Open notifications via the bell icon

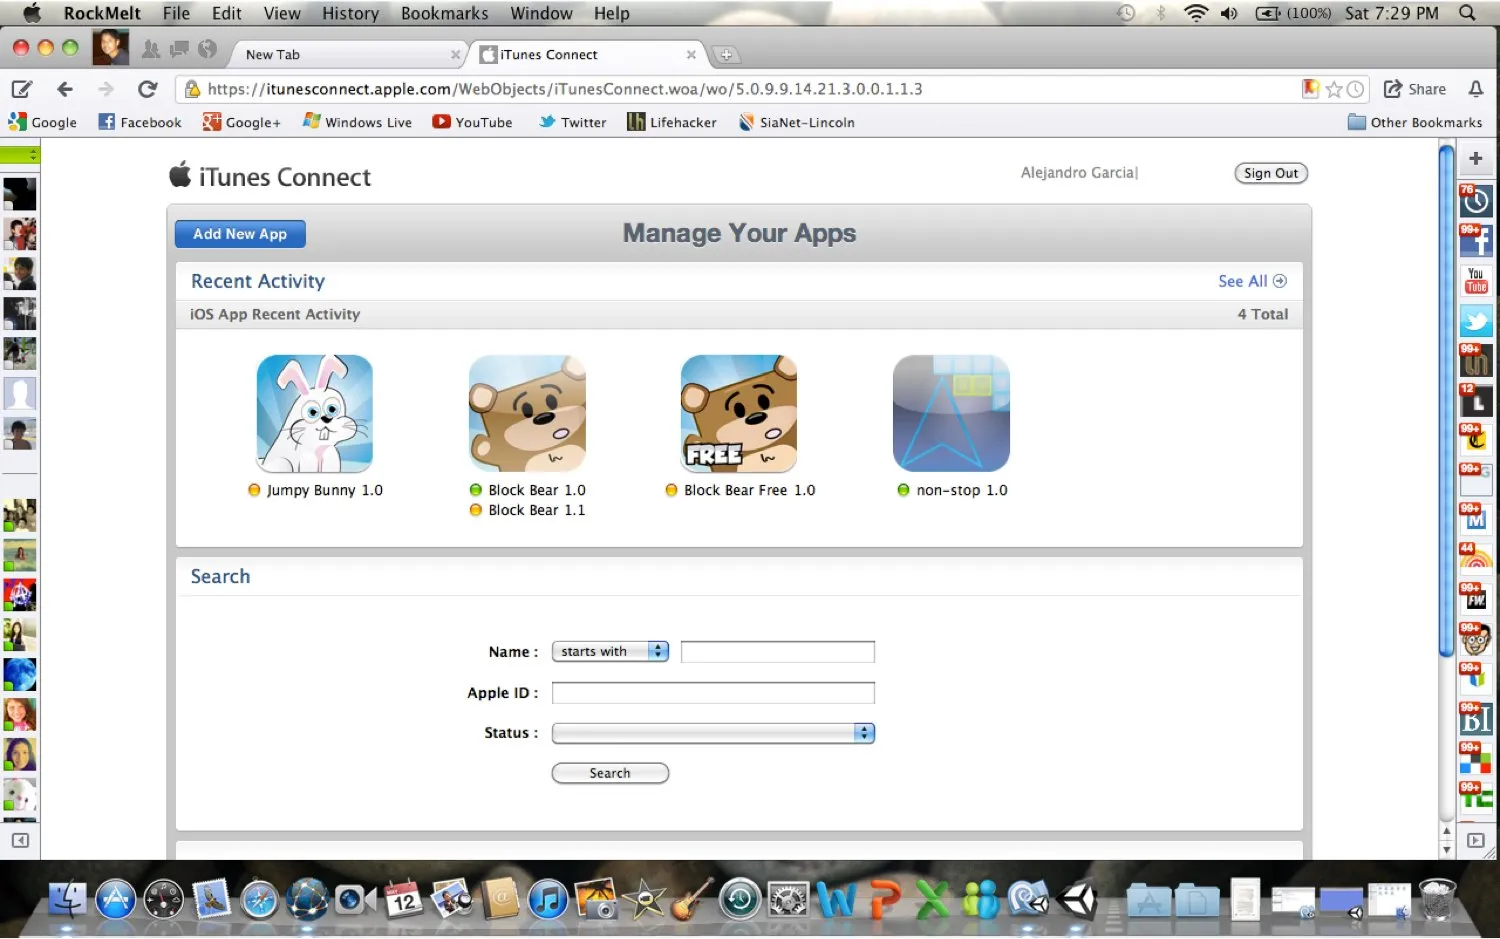coord(1477,88)
